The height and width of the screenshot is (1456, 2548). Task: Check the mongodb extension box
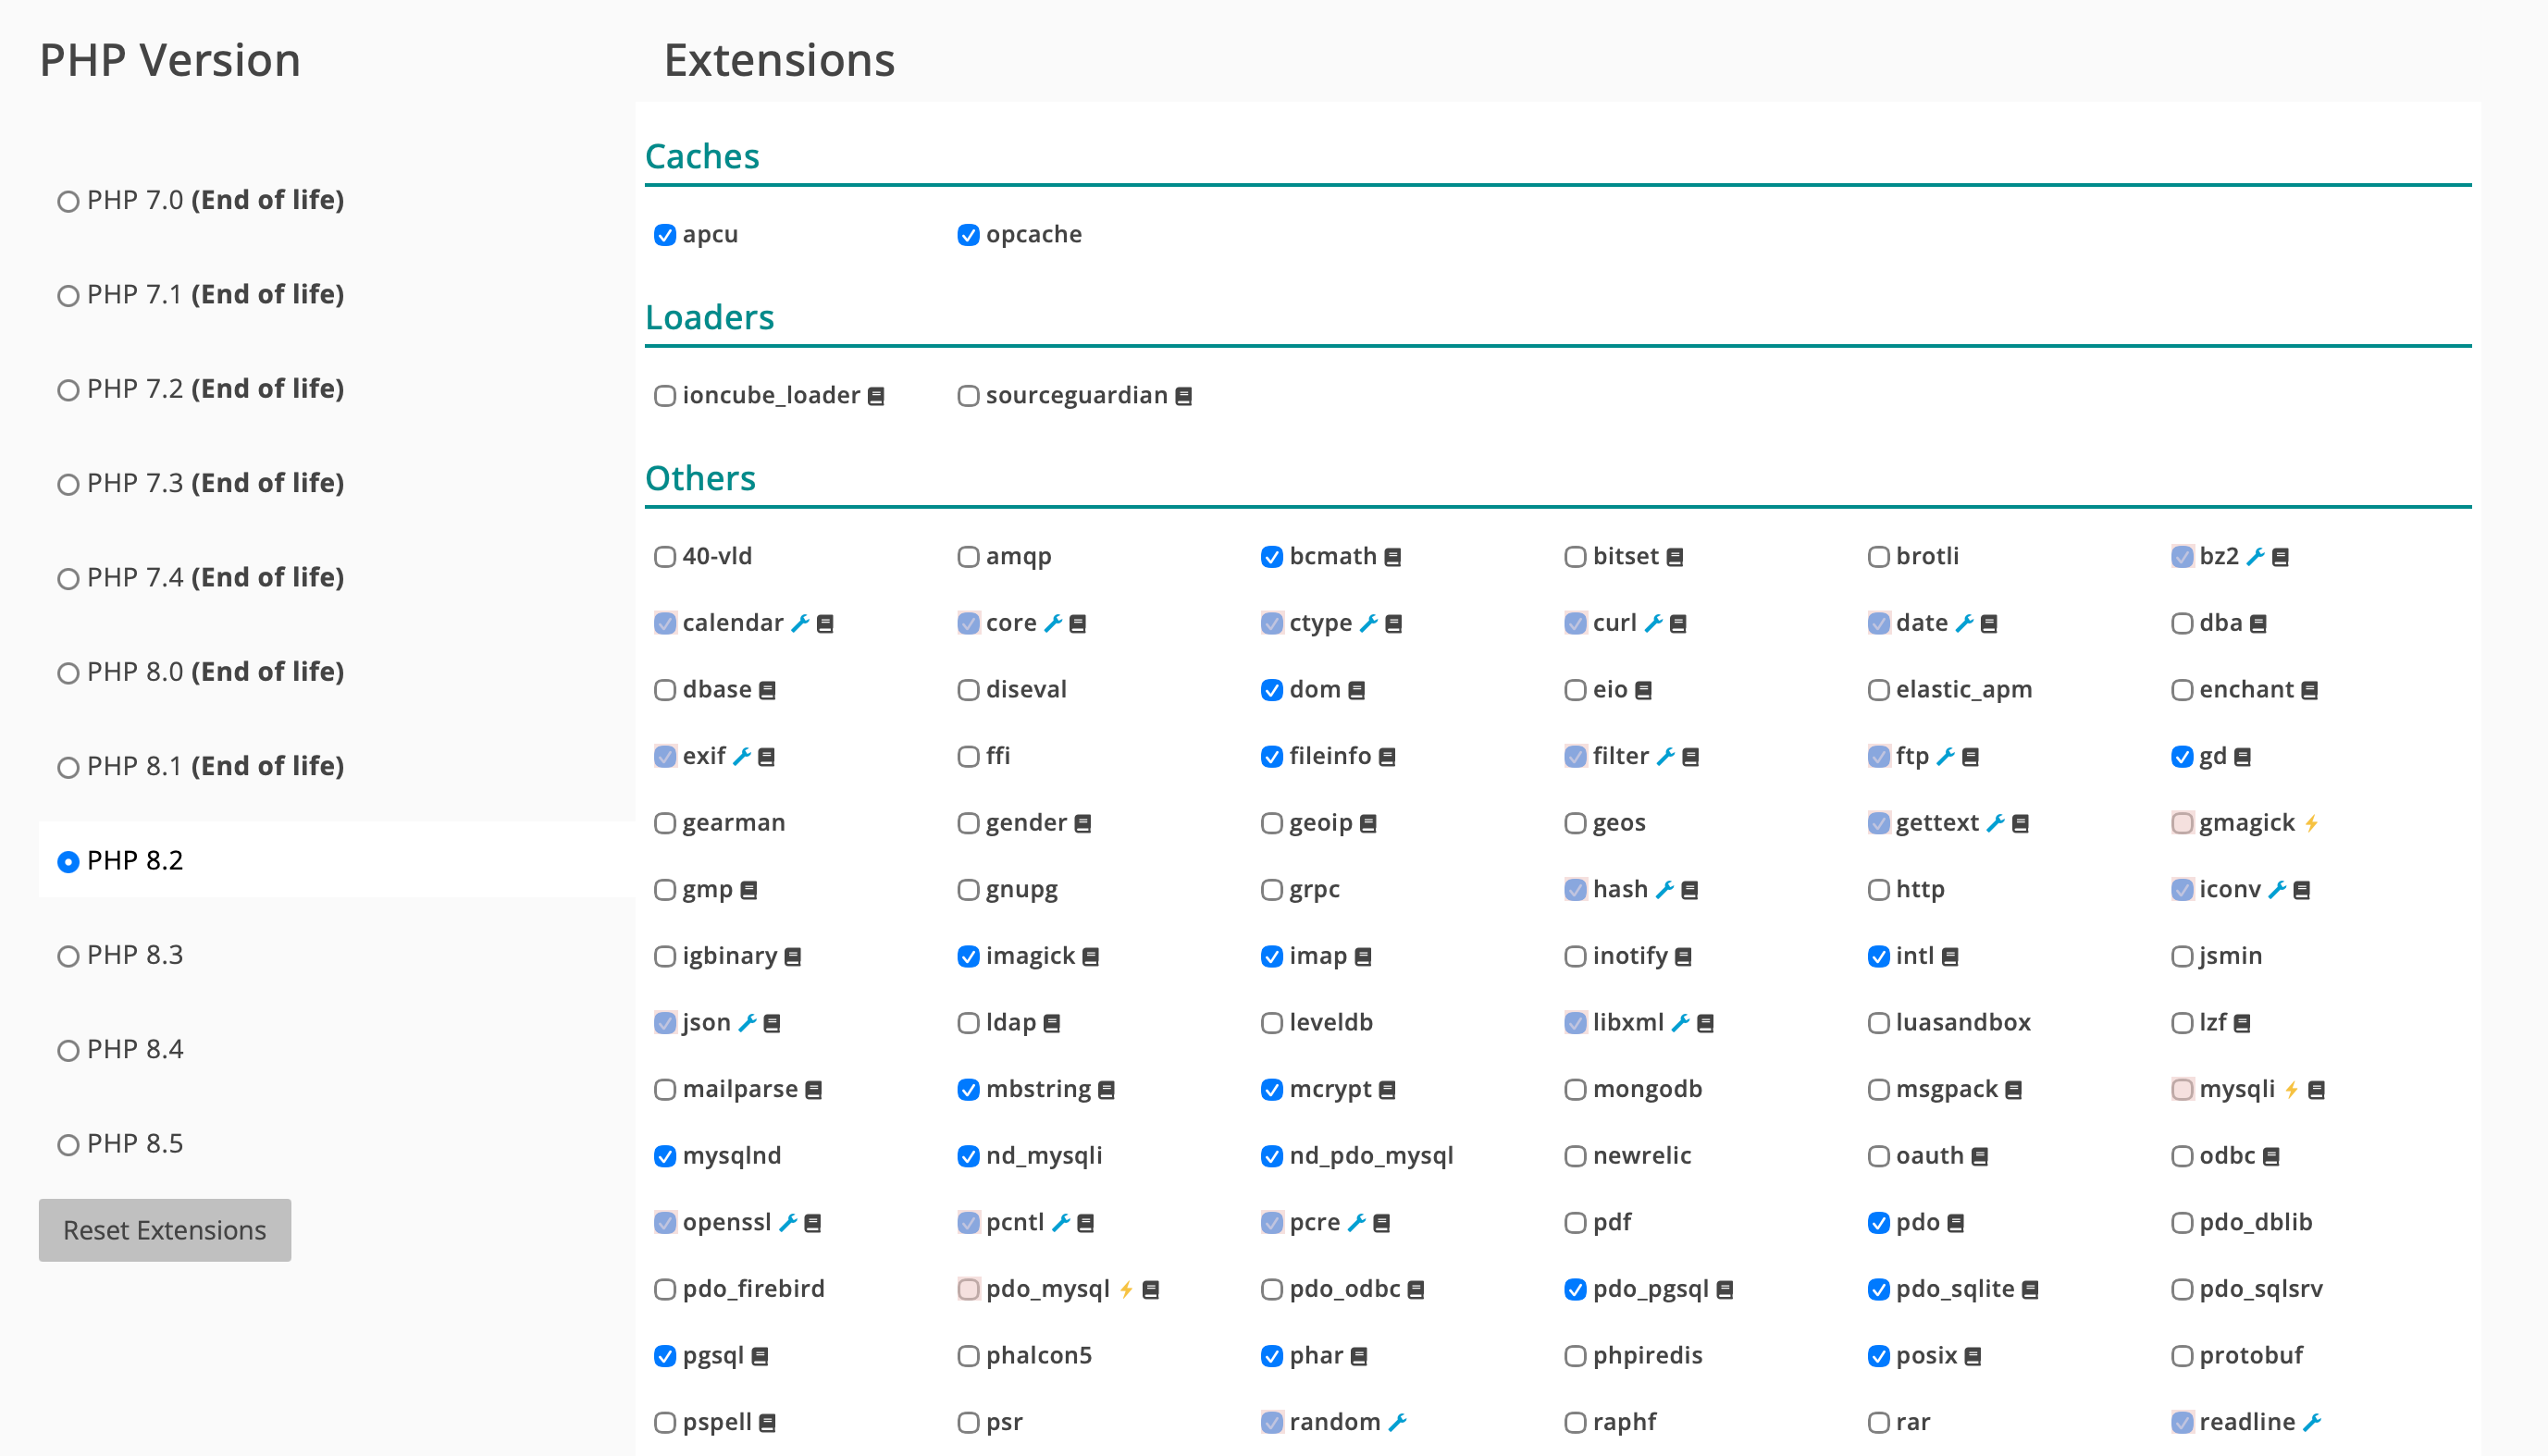click(1575, 1091)
